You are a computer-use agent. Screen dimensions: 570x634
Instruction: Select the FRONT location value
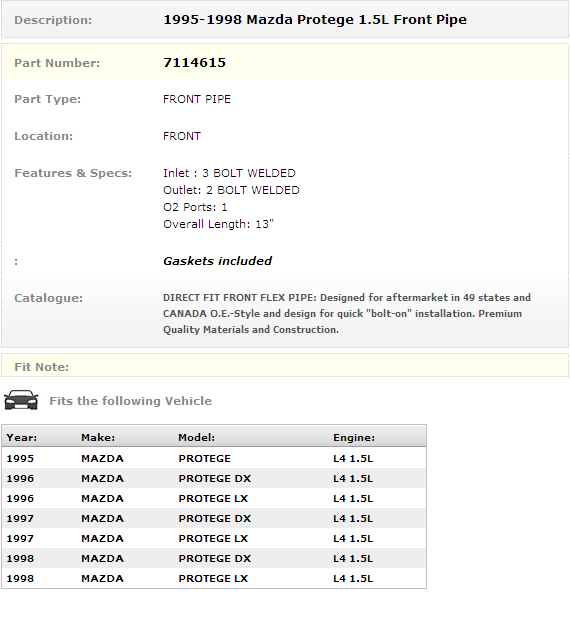(x=182, y=136)
